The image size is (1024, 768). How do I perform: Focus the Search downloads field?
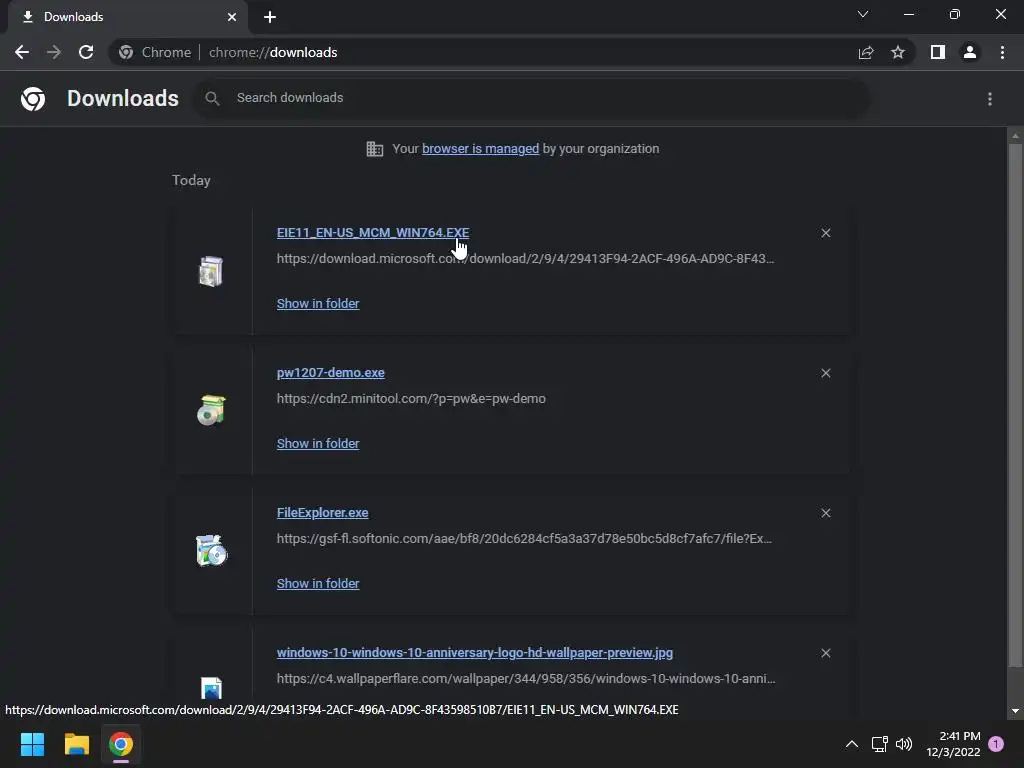pyautogui.click(x=532, y=98)
